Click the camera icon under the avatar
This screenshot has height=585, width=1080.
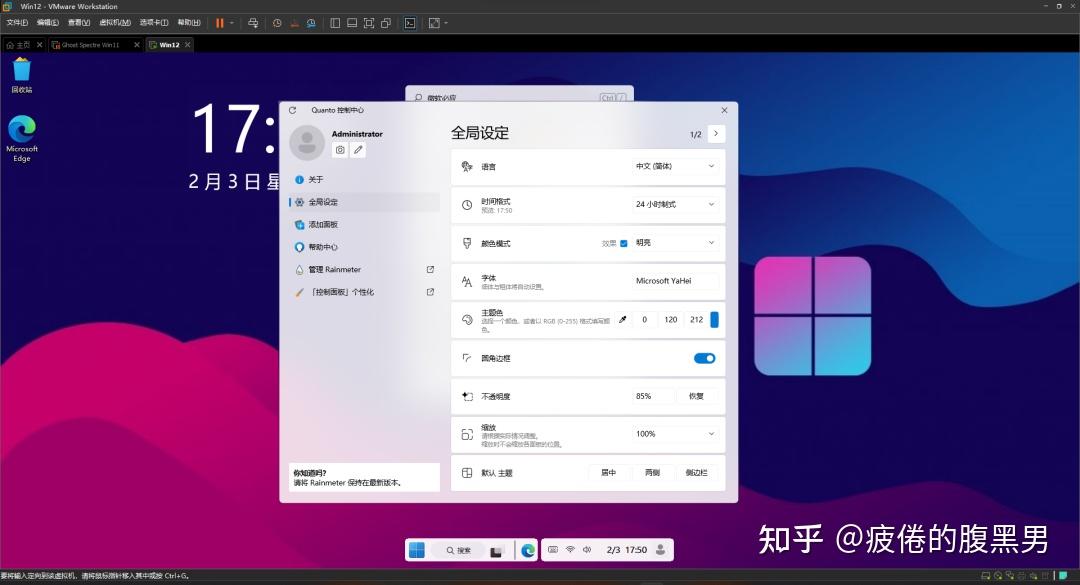point(340,149)
